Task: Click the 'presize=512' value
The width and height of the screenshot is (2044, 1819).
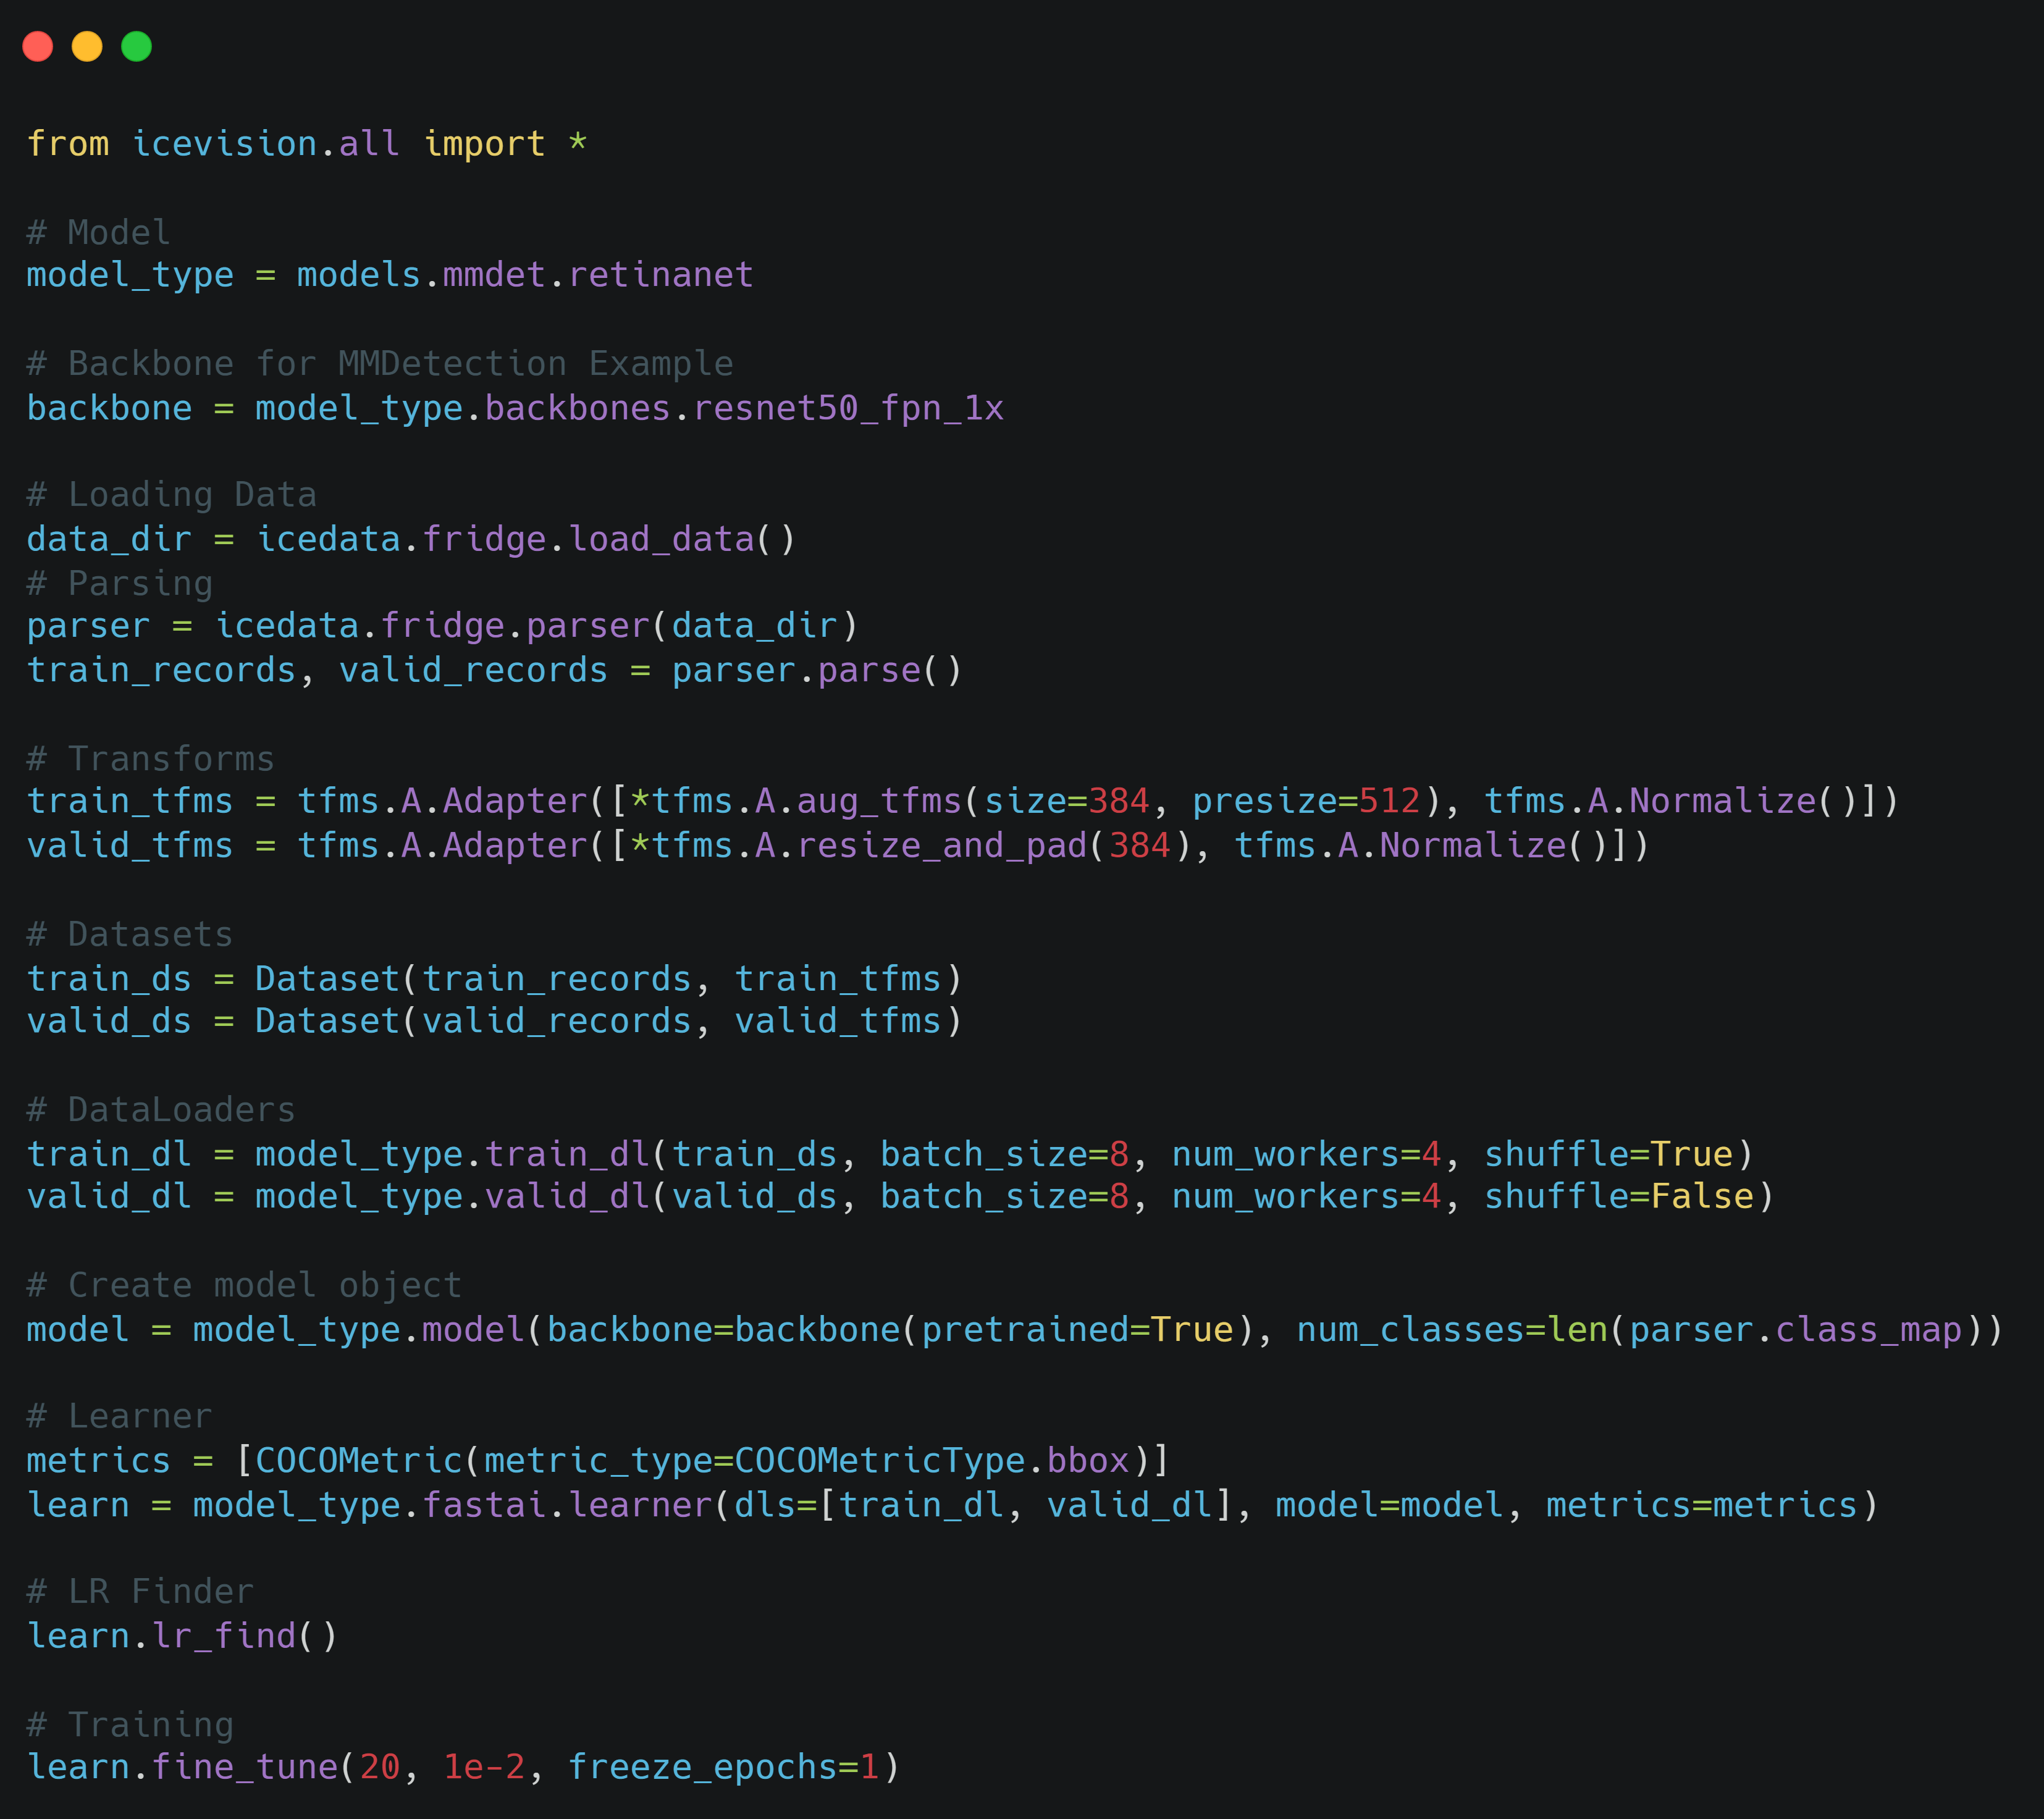Action: [1306, 801]
